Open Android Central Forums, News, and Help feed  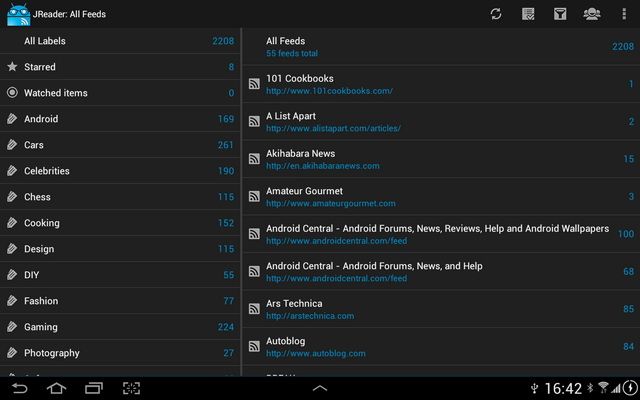point(441,271)
